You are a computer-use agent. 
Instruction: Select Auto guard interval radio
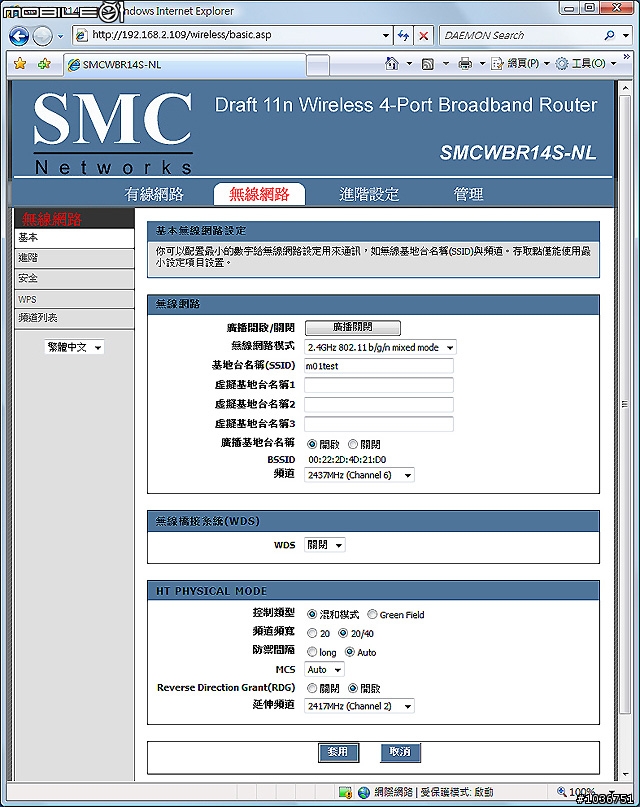(x=350, y=652)
